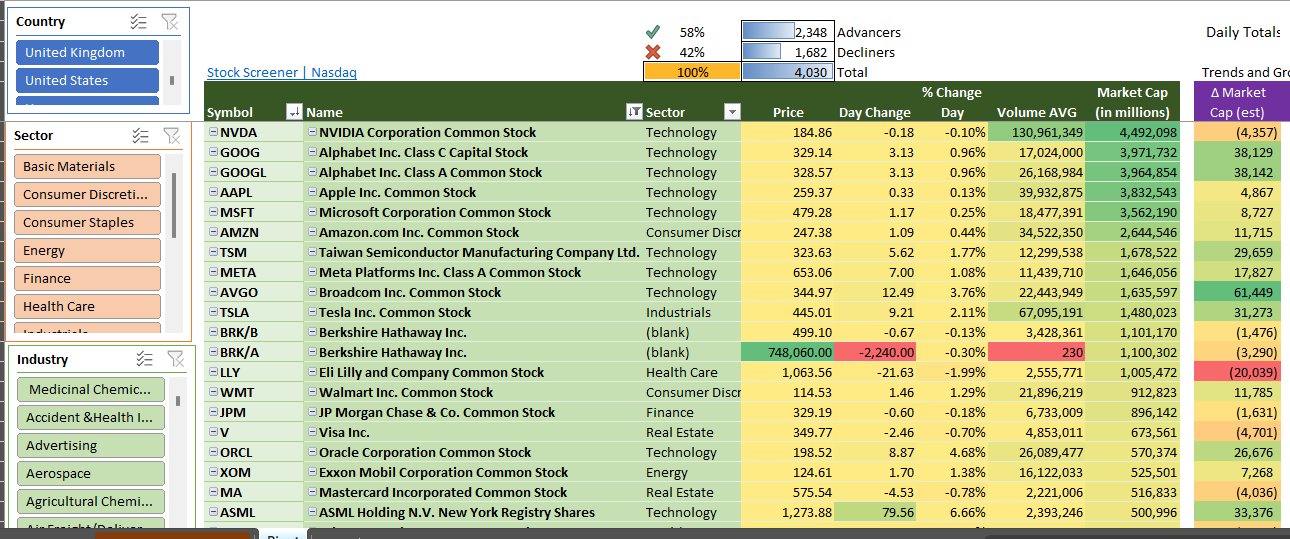Filter by Energy sector
The image size is (1290, 539).
tap(87, 250)
